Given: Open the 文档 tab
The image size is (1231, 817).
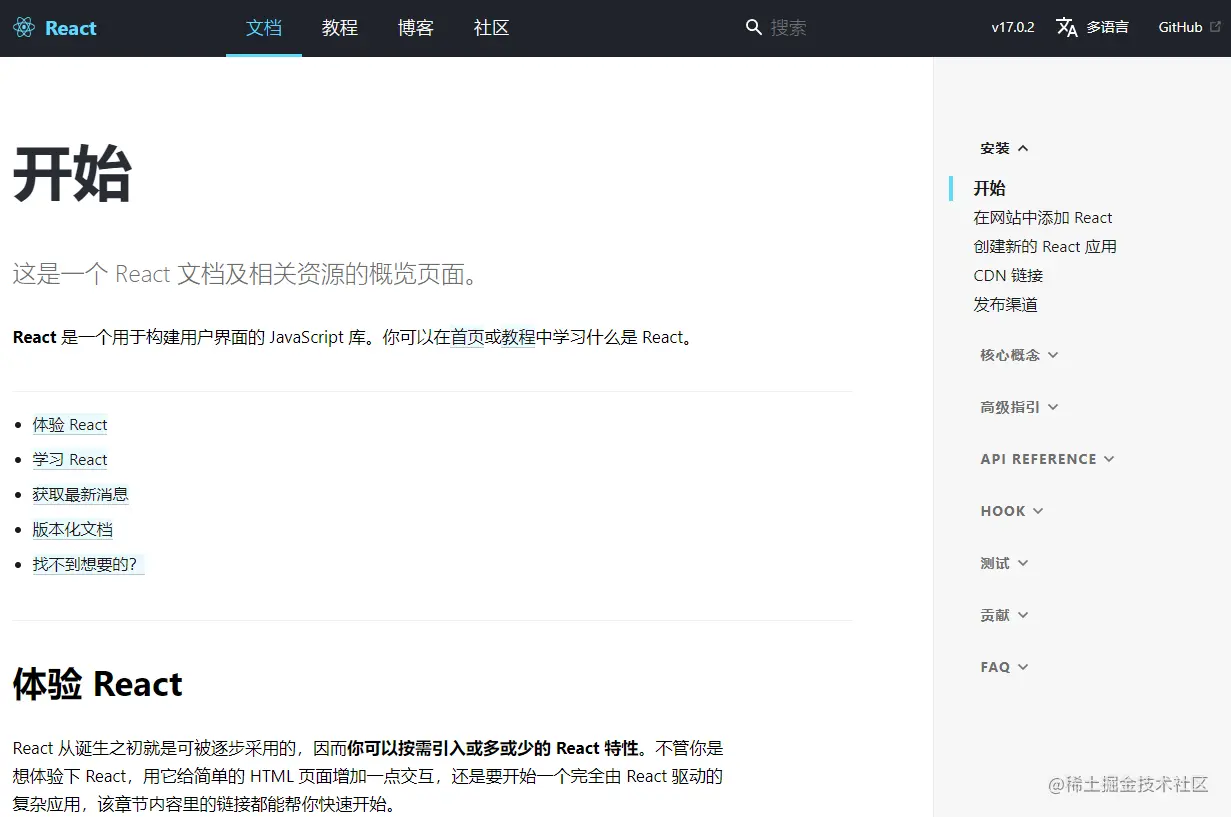Looking at the screenshot, I should click(x=264, y=28).
